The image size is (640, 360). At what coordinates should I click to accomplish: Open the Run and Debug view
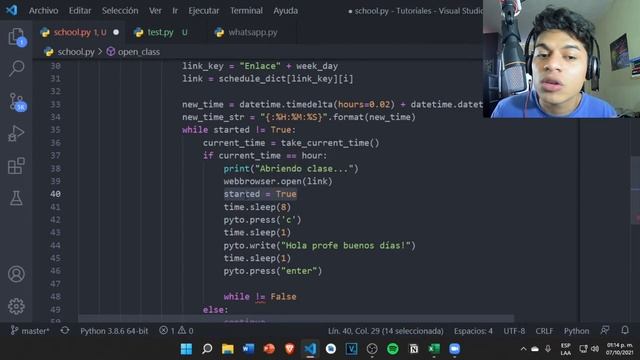(x=16, y=133)
